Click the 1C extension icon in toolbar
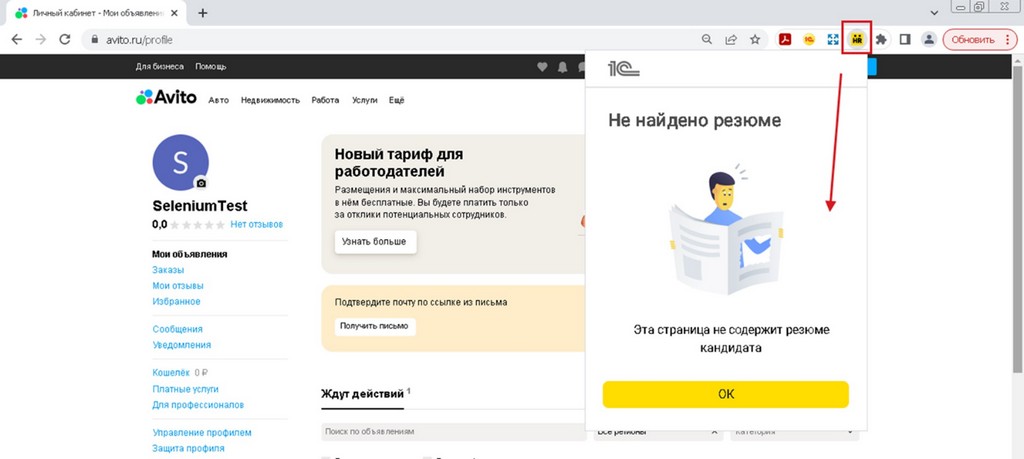The height and width of the screenshot is (459, 1024). (x=809, y=39)
